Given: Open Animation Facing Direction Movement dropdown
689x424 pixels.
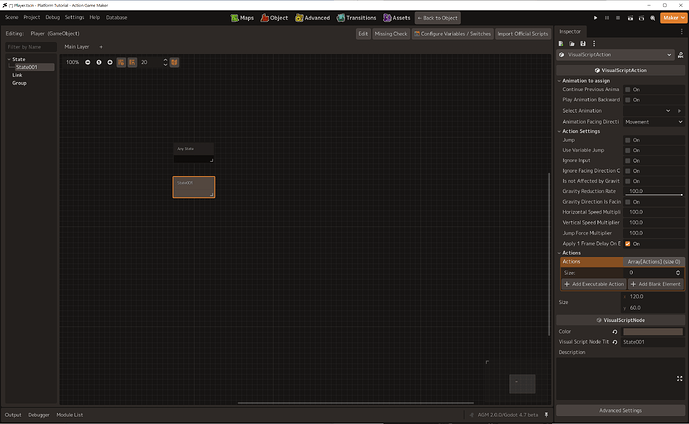Looking at the screenshot, I should click(653, 122).
